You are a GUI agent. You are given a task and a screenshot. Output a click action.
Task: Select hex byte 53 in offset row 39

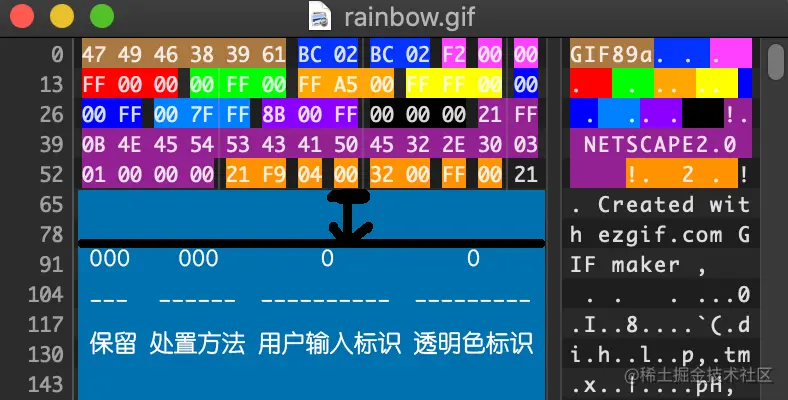coord(238,145)
